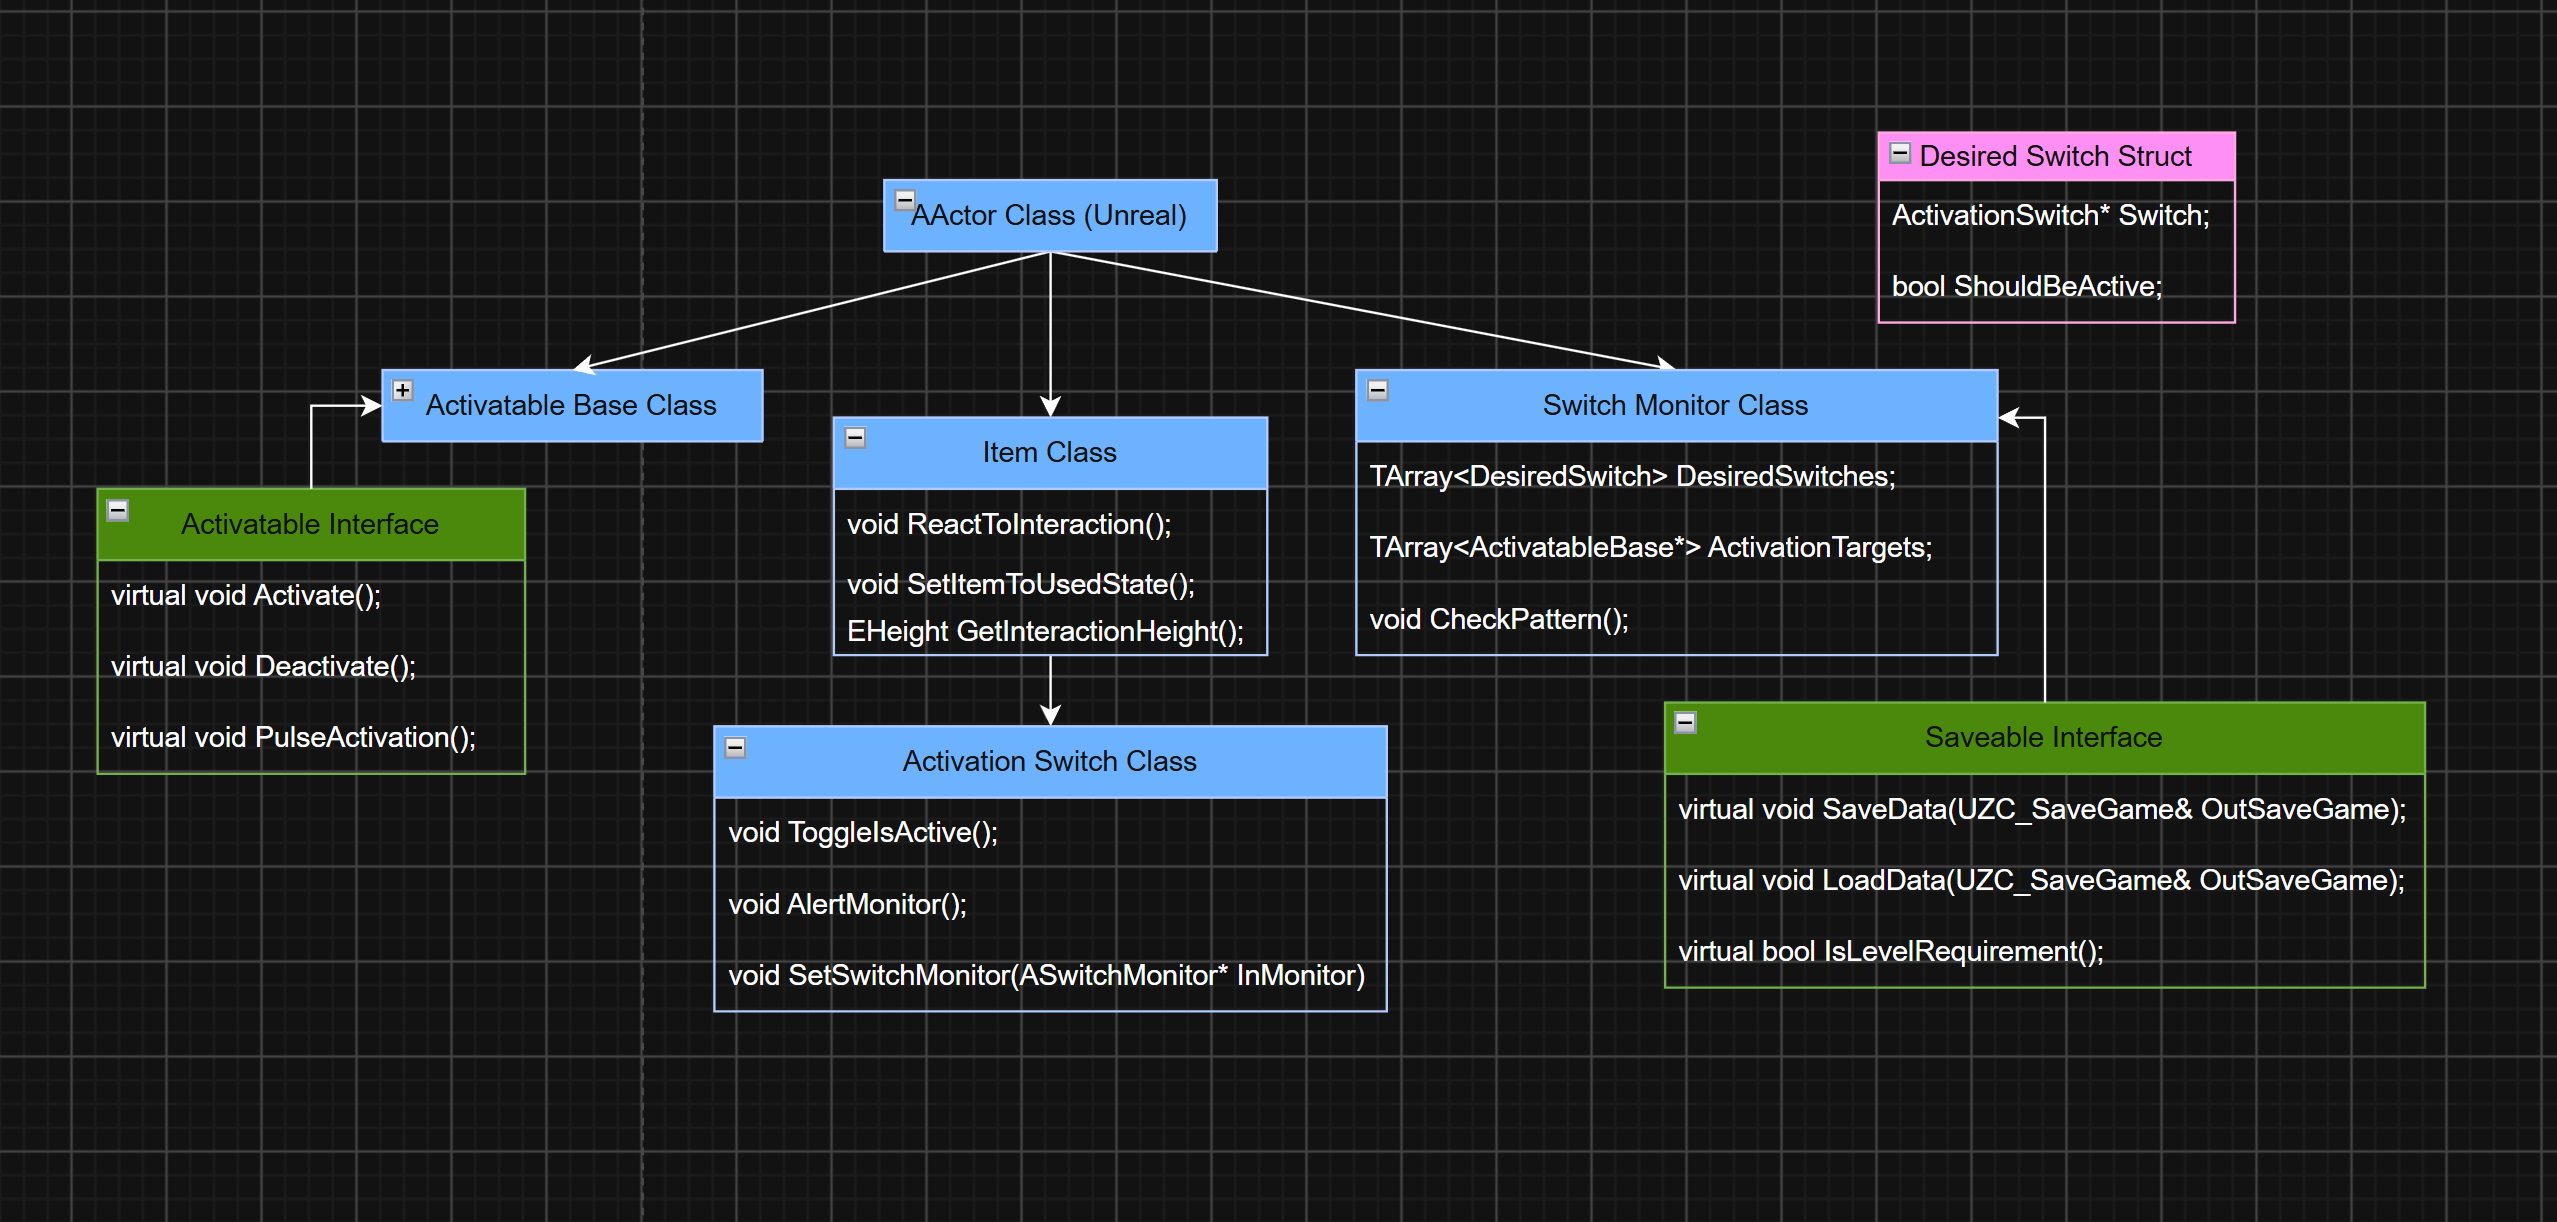Viewport: 2557px width, 1222px height.
Task: Collapse the Saveable Interface container
Action: point(1685,722)
